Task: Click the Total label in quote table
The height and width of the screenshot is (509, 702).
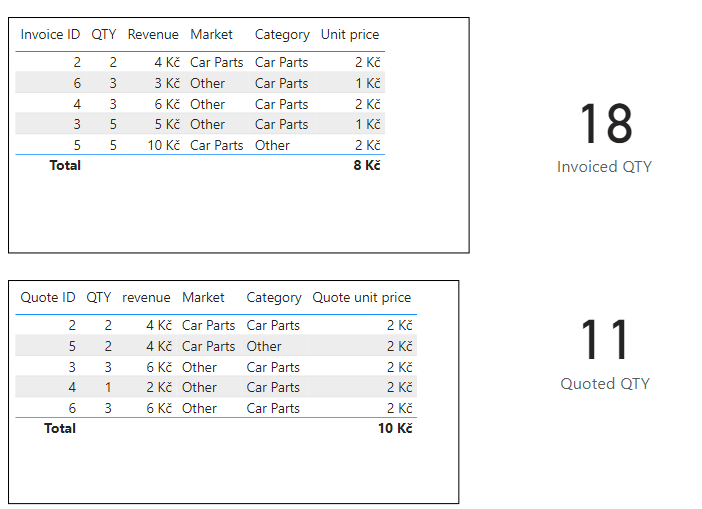Action: [x=60, y=428]
